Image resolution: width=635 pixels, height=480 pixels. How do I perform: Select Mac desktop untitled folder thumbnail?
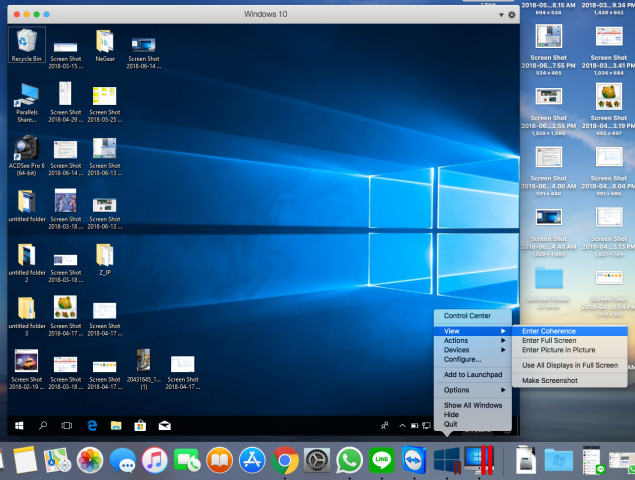(x=549, y=278)
